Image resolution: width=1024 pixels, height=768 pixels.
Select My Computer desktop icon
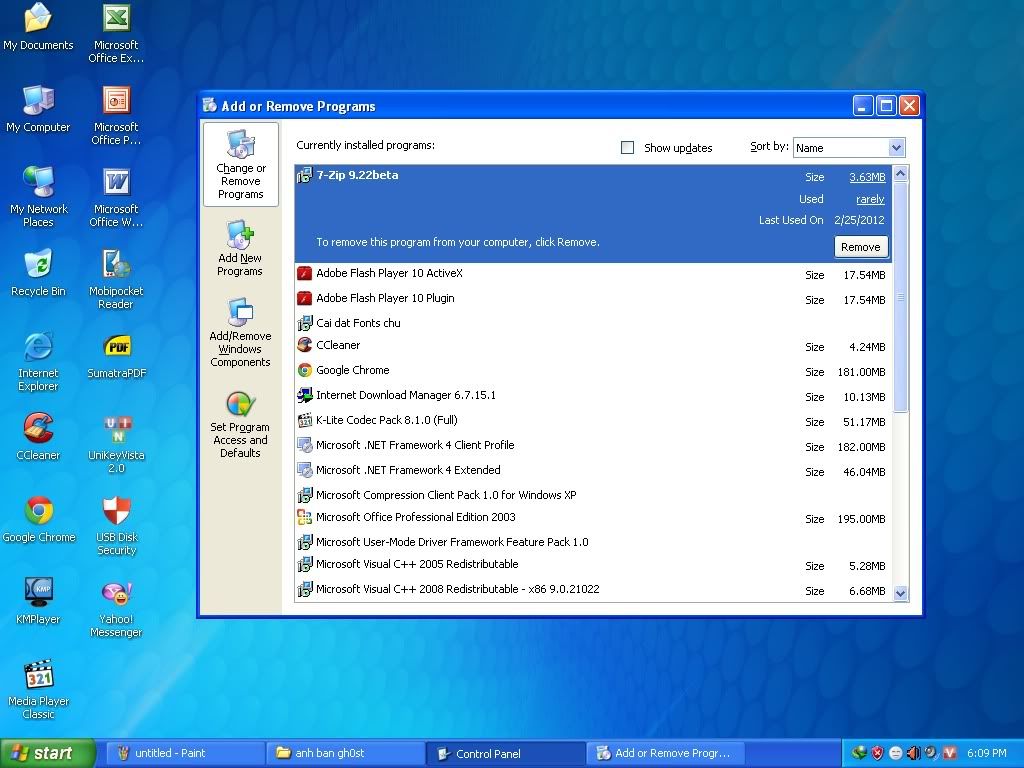pos(38,108)
